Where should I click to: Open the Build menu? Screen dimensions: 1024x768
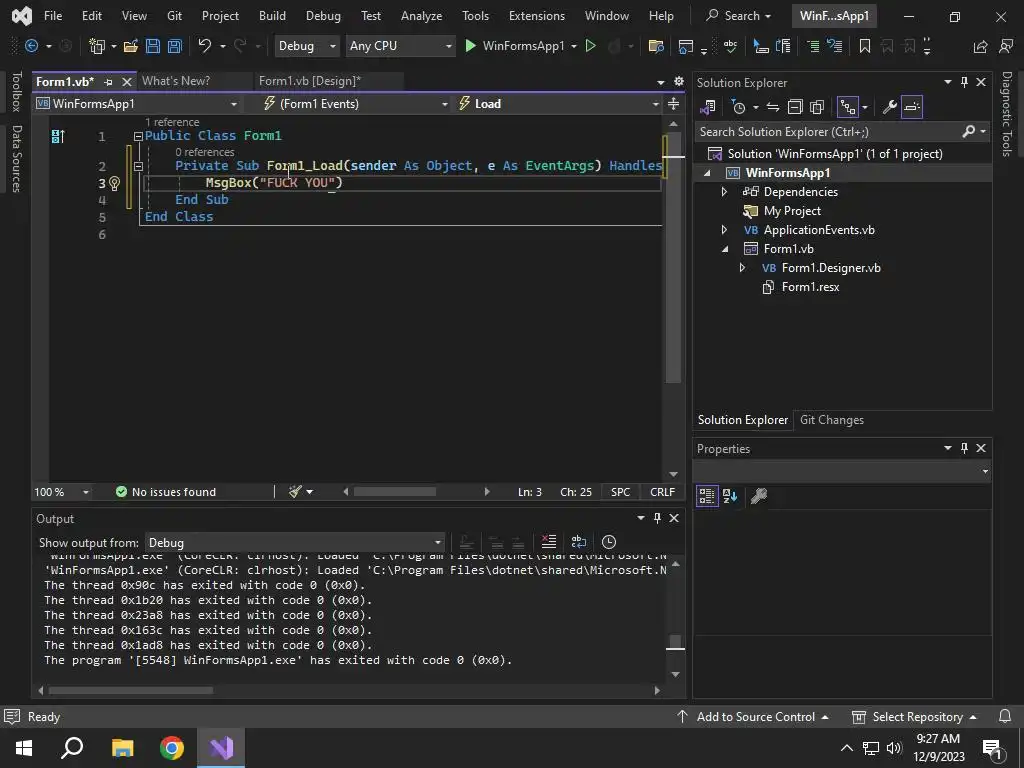[x=272, y=16]
